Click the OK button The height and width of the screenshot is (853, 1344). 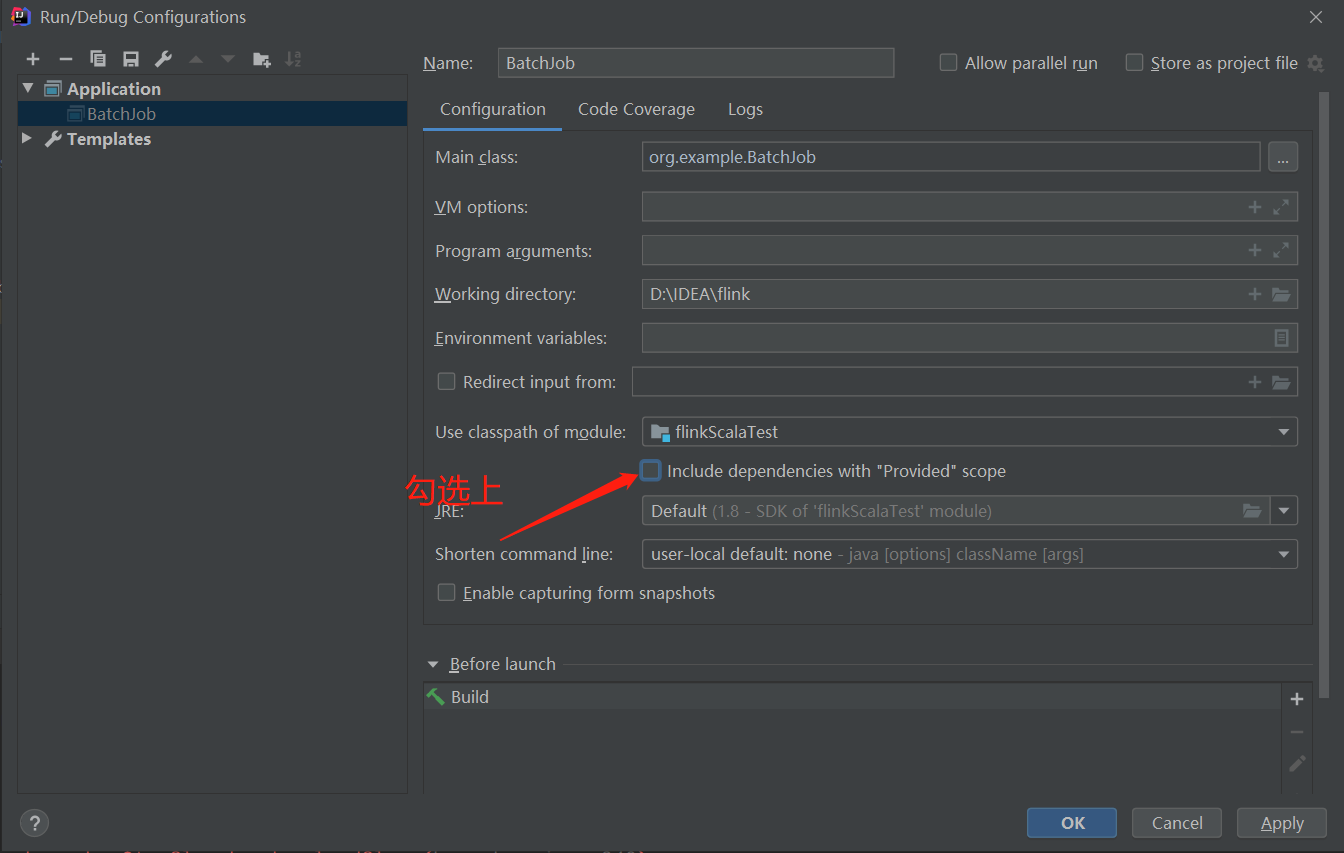pyautogui.click(x=1072, y=823)
